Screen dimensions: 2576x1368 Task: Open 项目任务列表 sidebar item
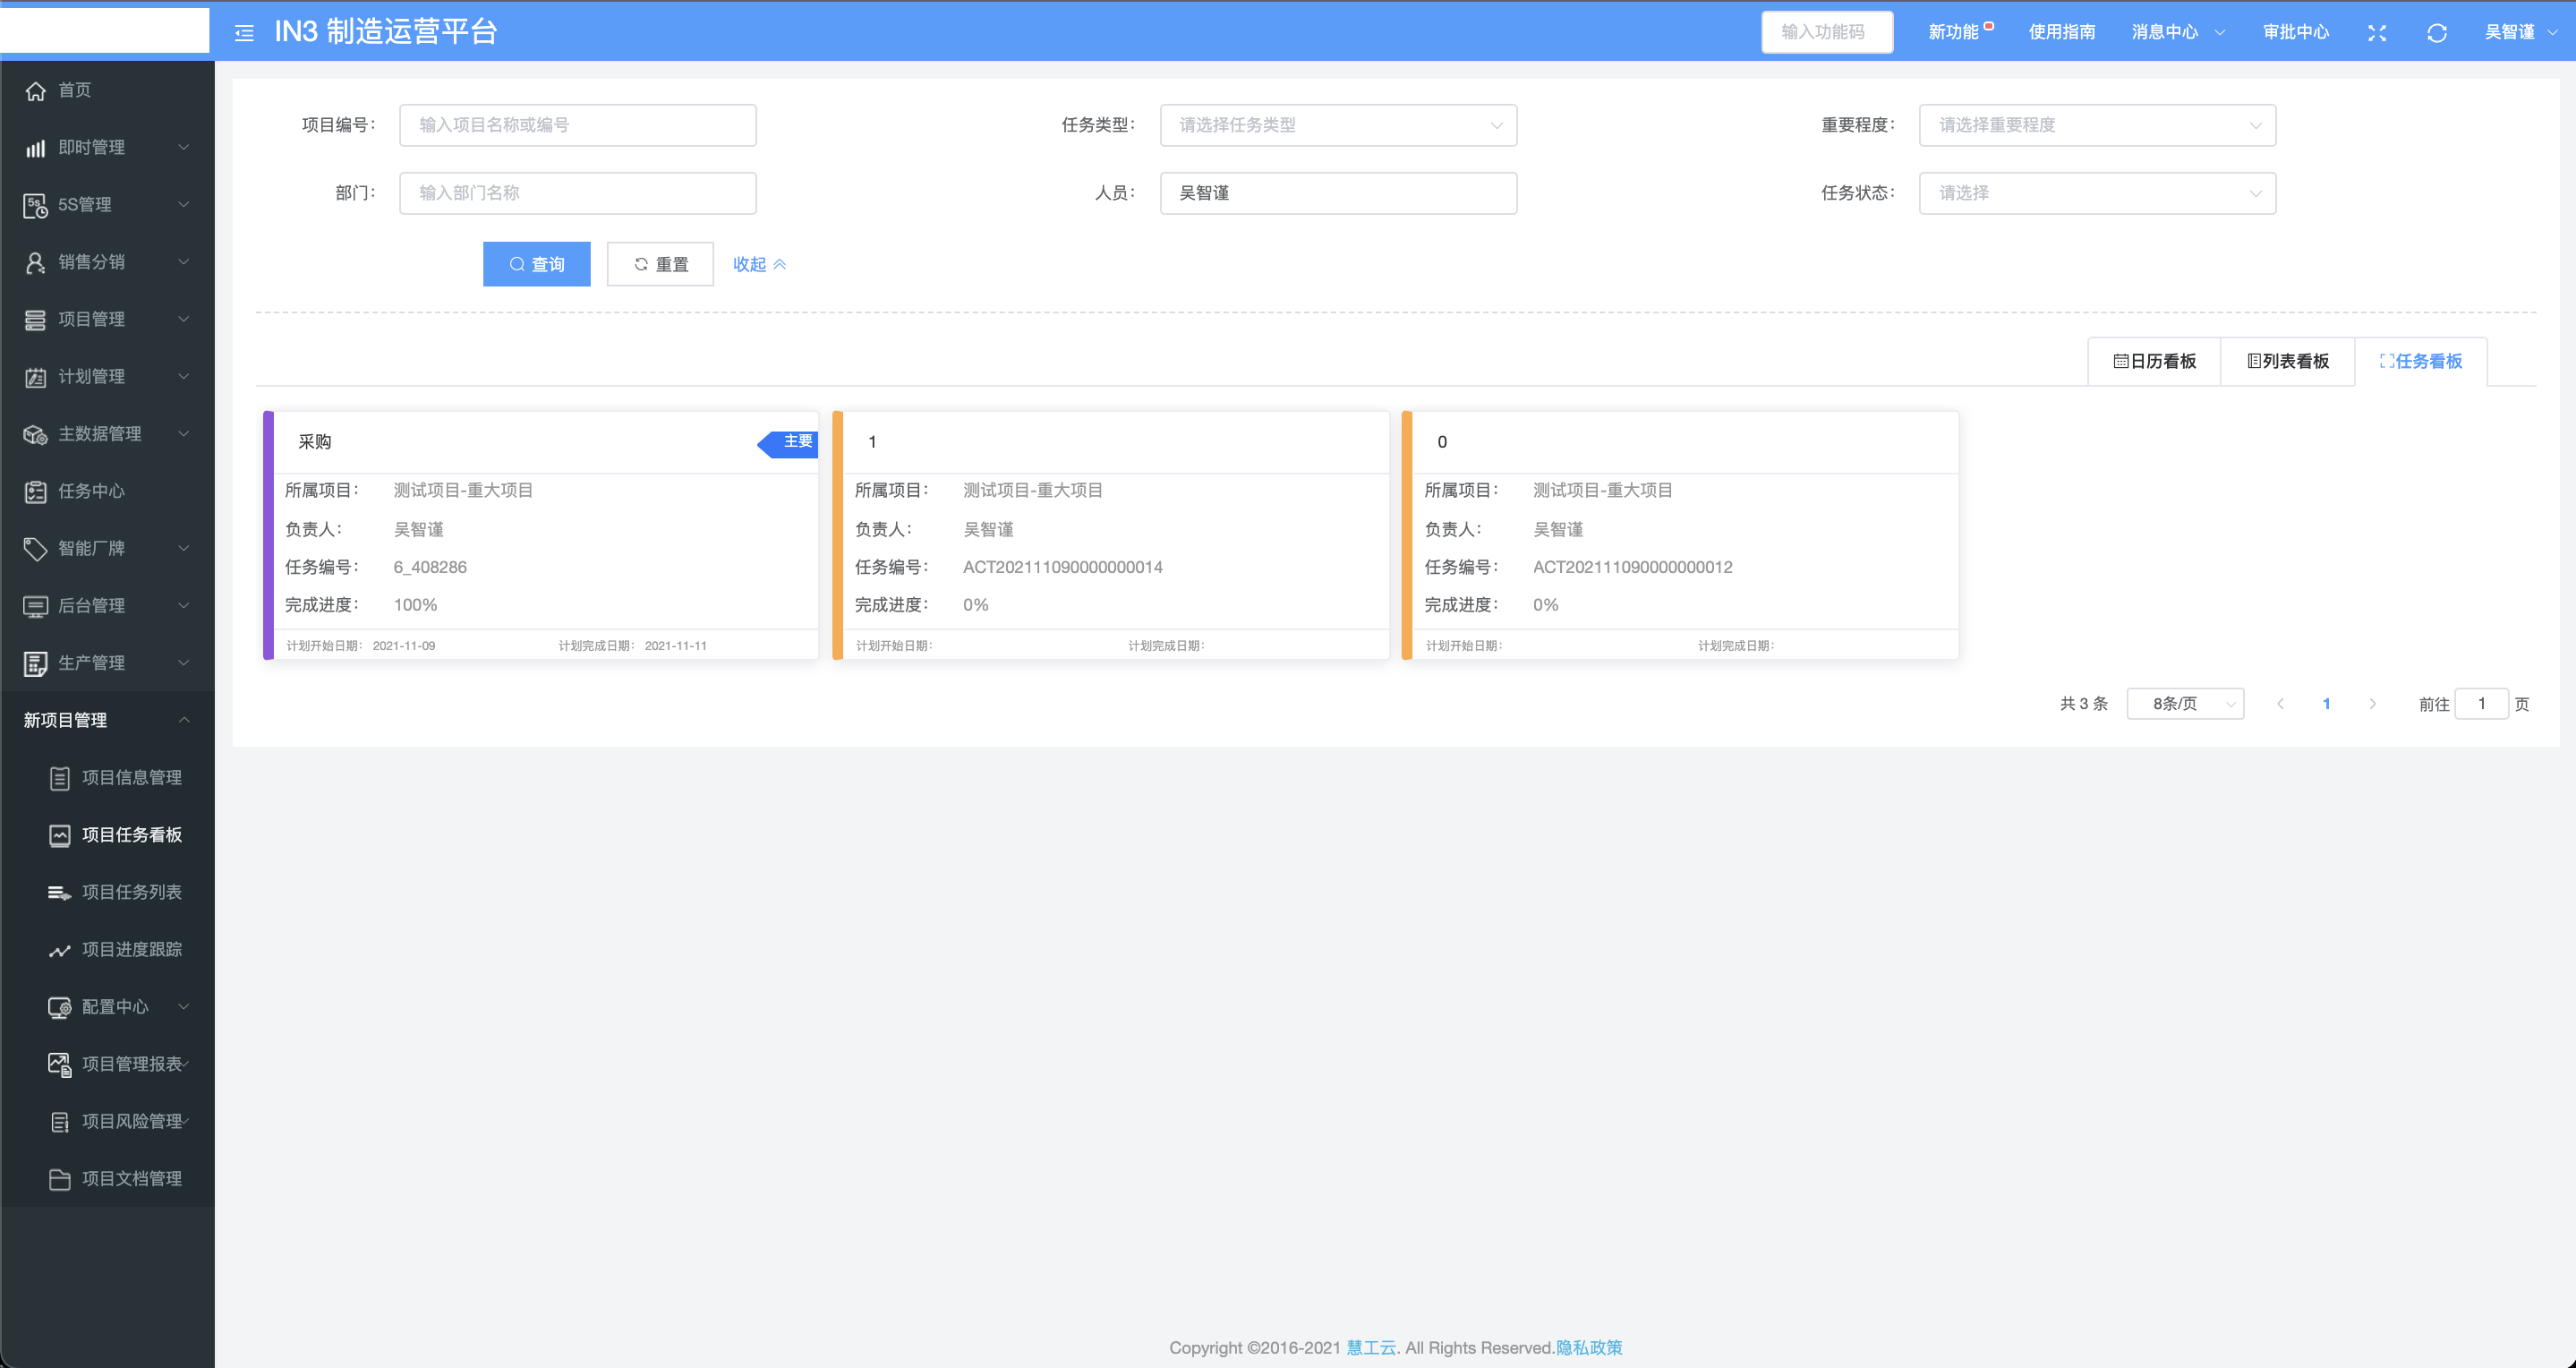pos(131,892)
